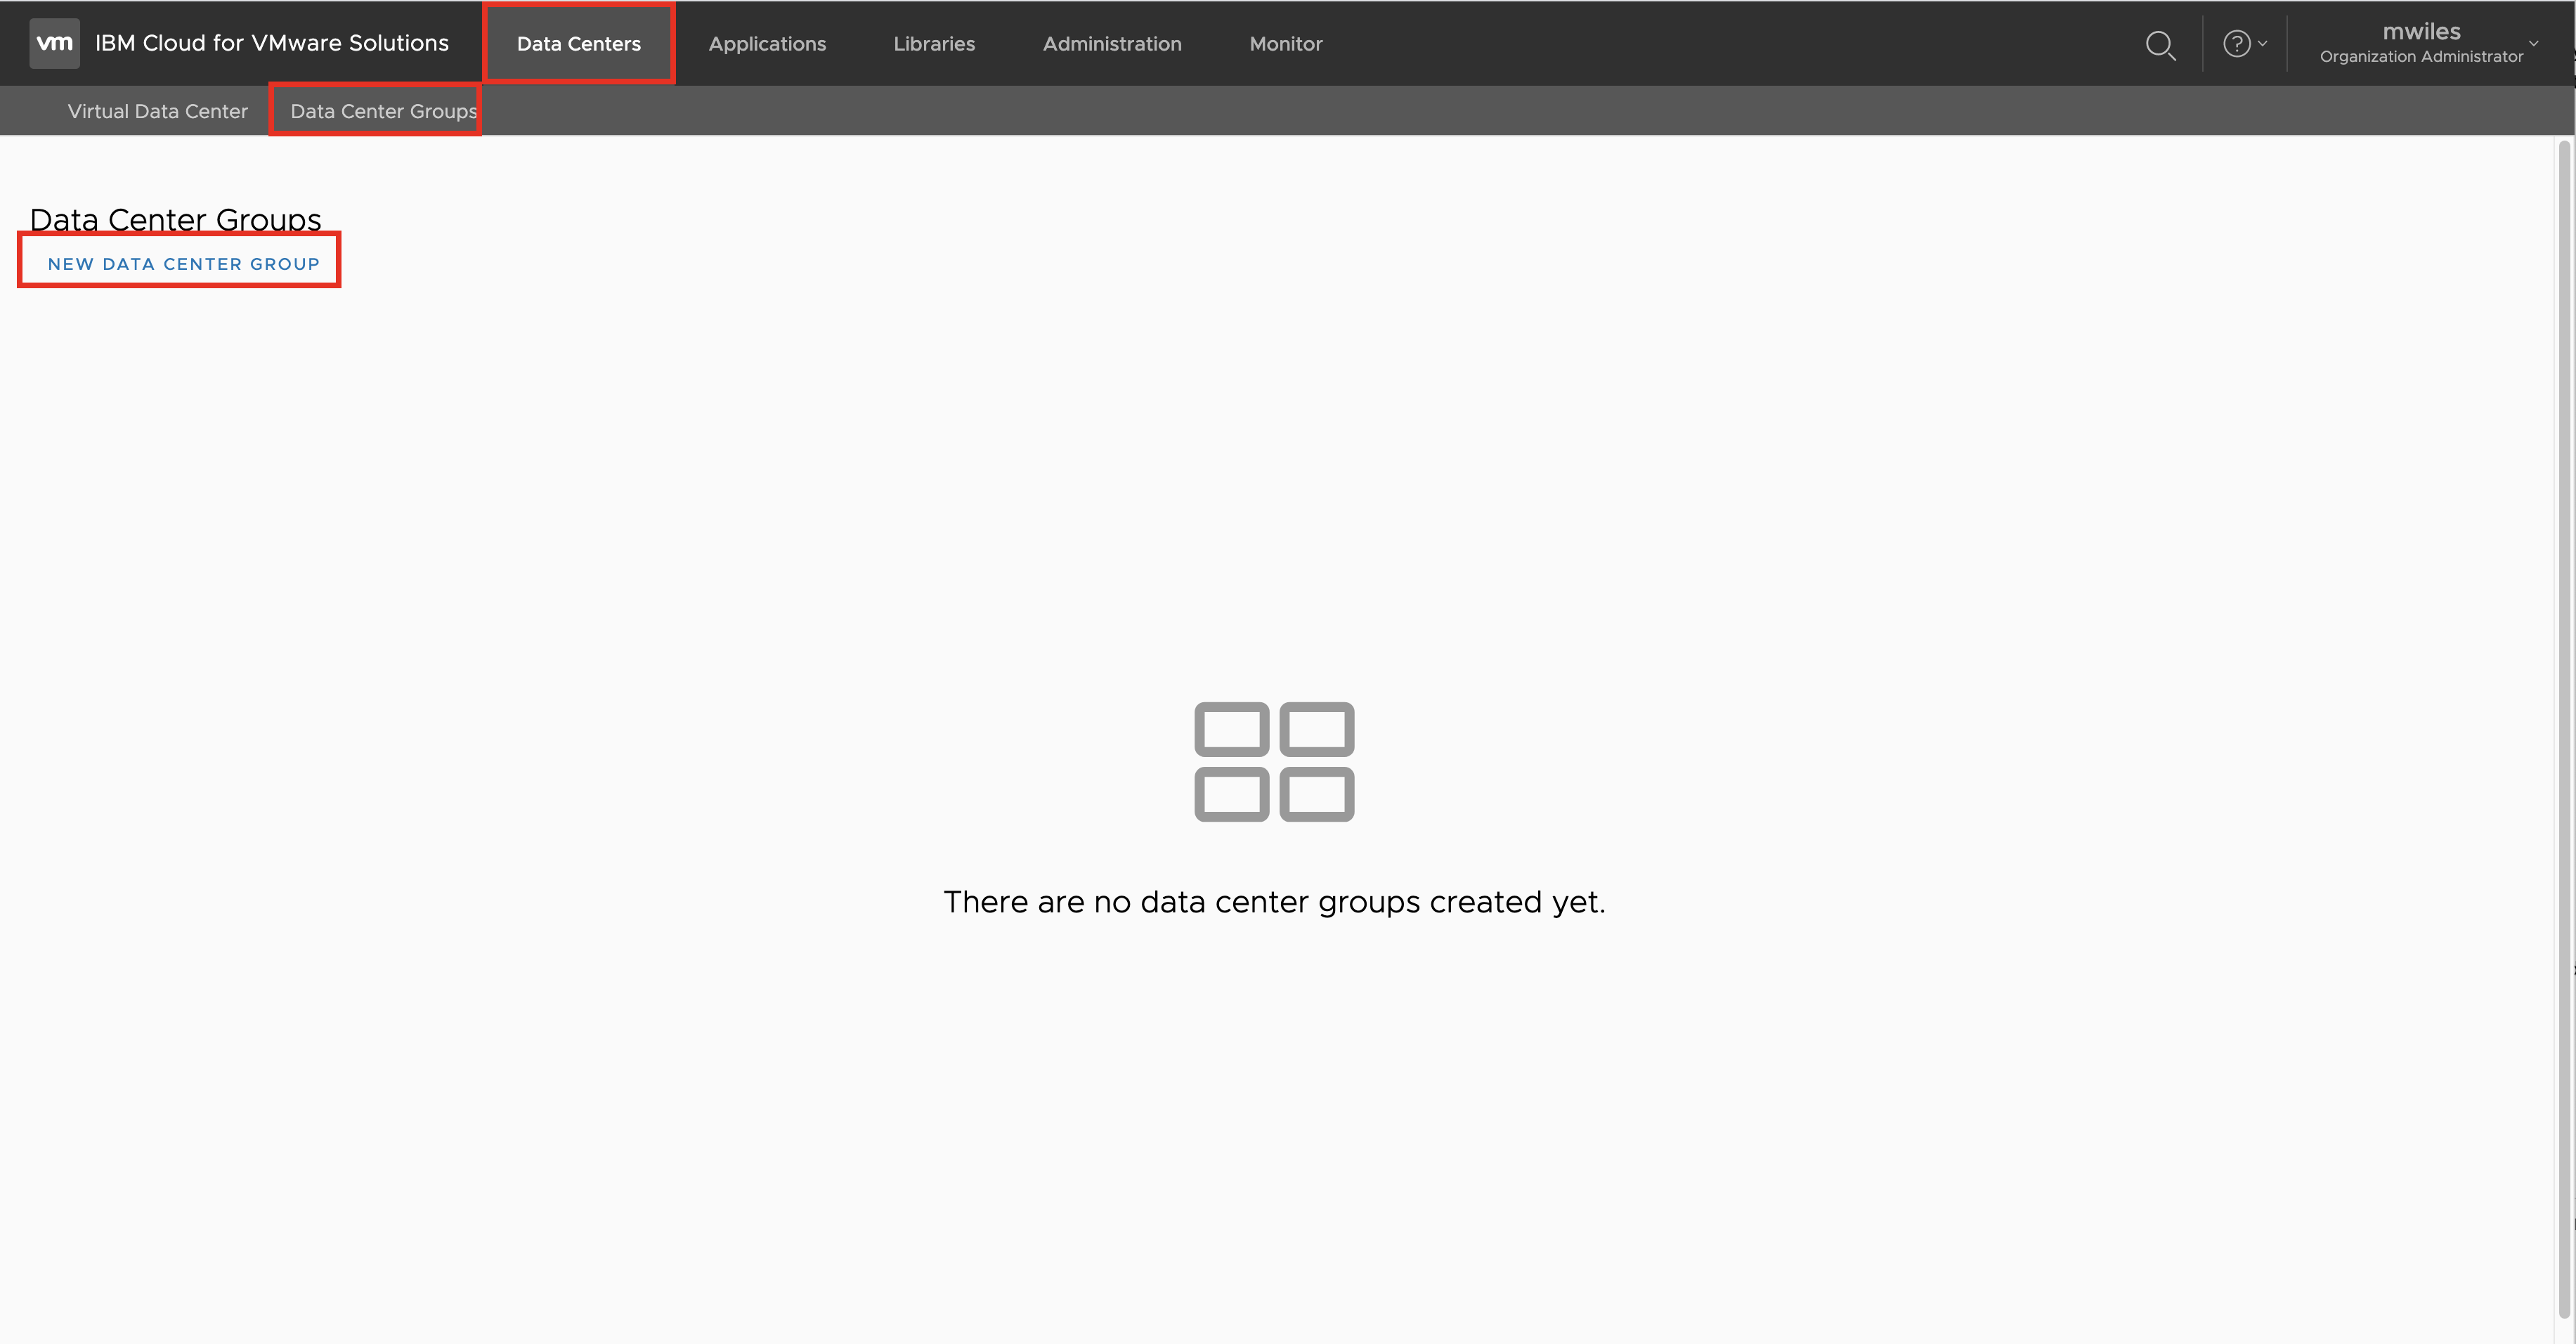Go to the Libraries tab
The width and height of the screenshot is (2576, 1344).
point(933,44)
